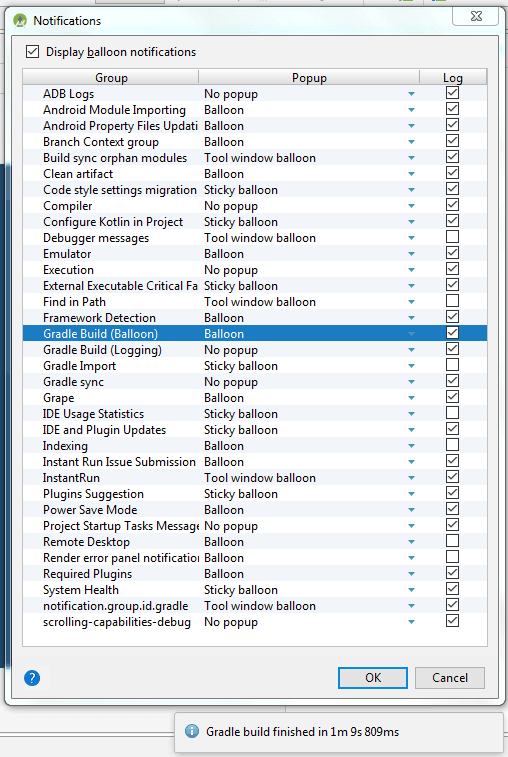The image size is (508, 757).
Task: Click the Cancel button
Action: (450, 678)
